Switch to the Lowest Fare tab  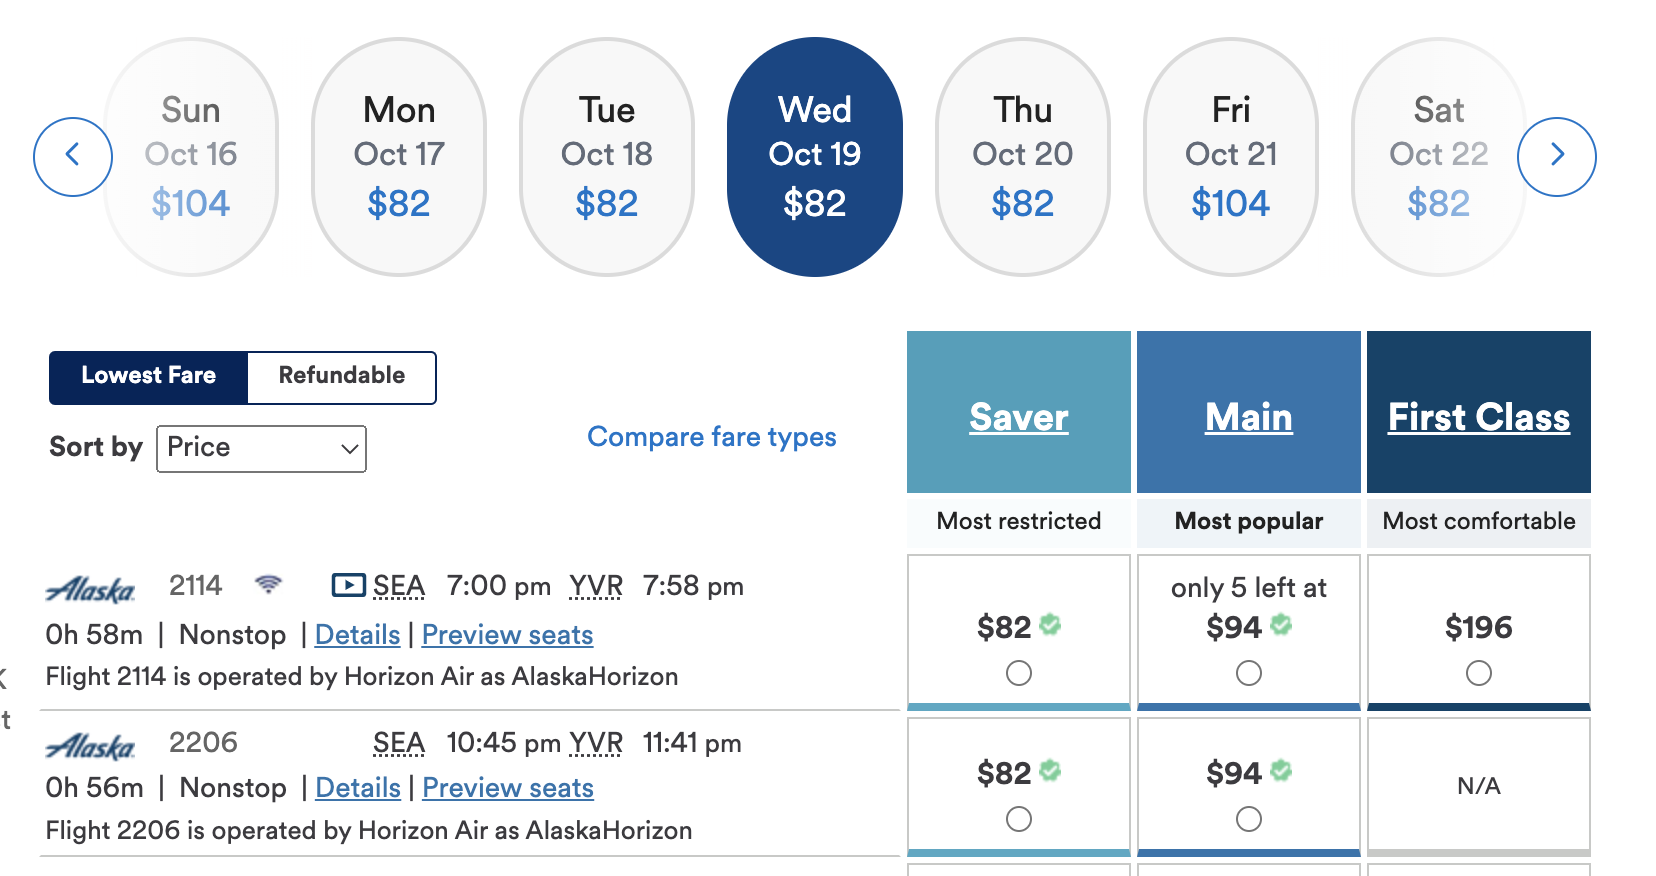pos(148,377)
